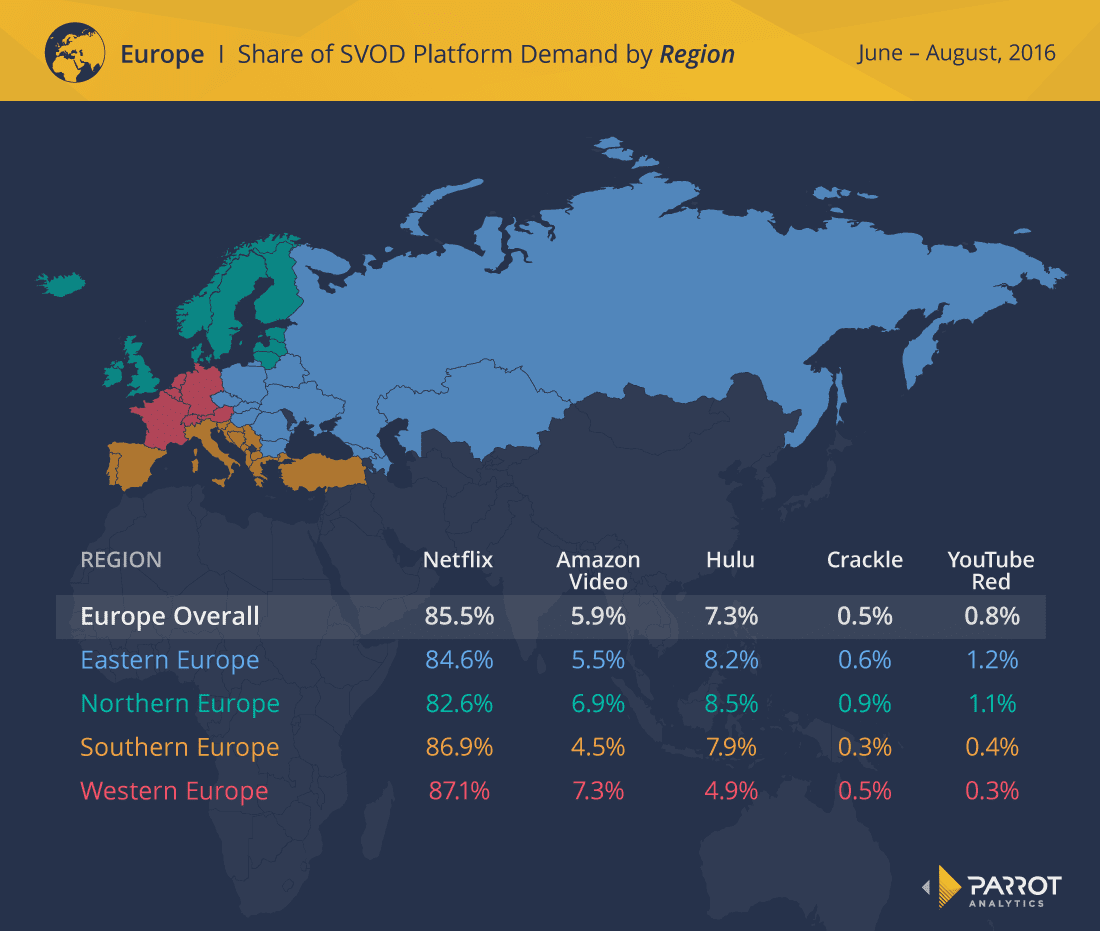Click the date range 'June – August, 2016'
Viewport: 1100px width, 931px height.
[956, 53]
